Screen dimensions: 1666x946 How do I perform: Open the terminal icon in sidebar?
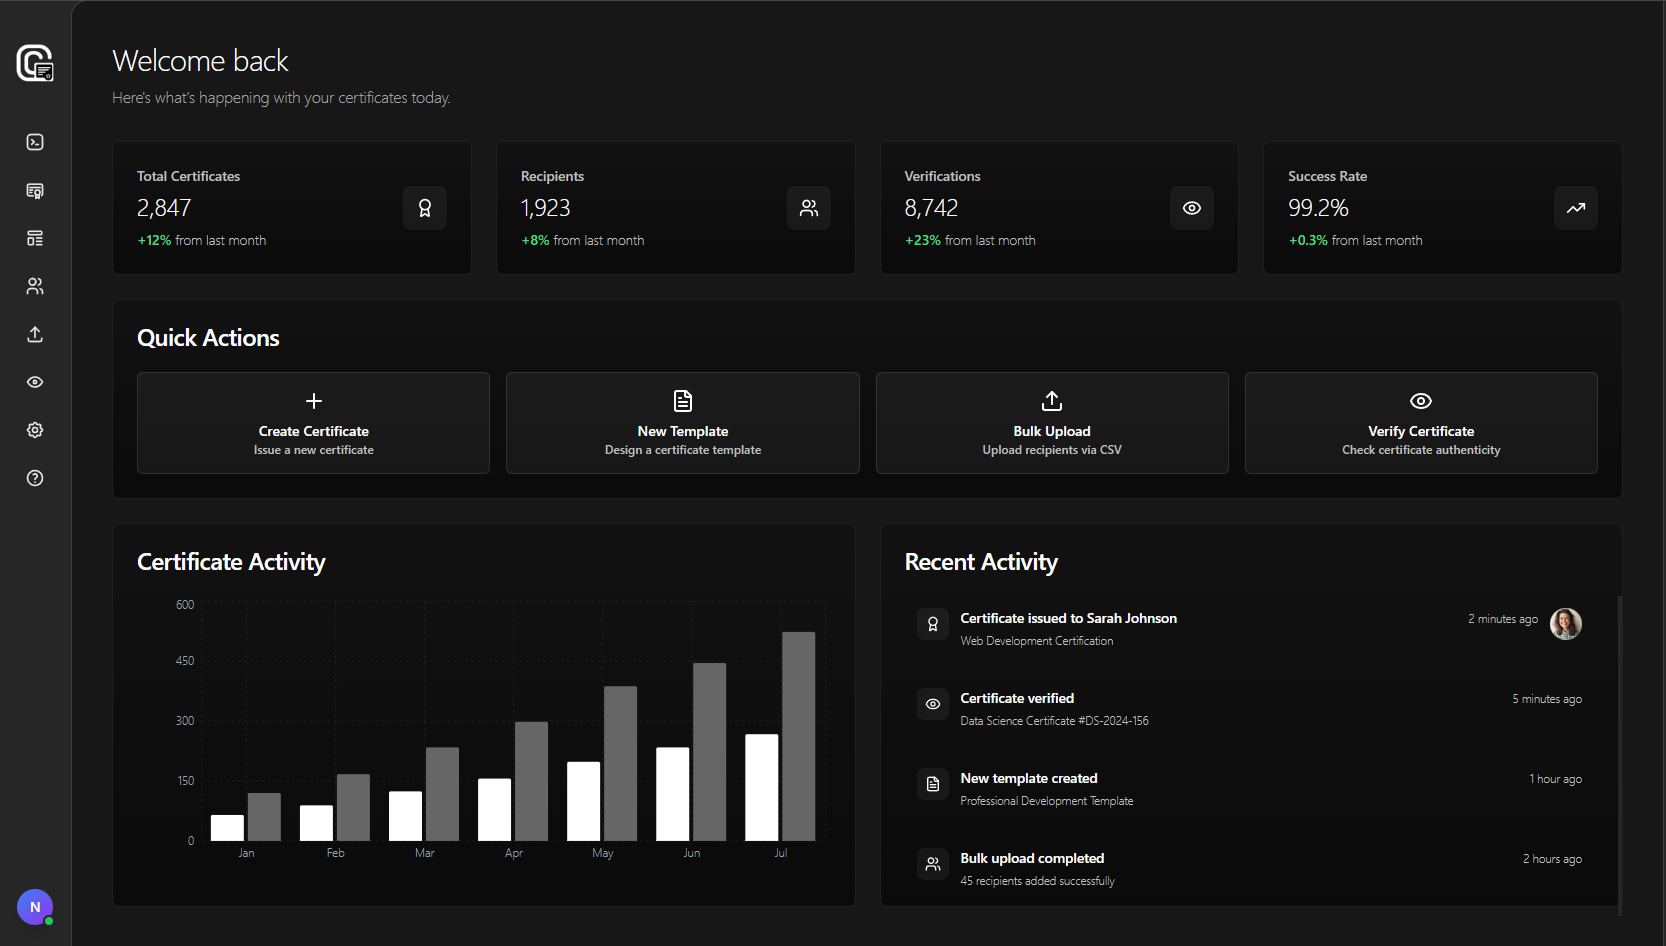[x=35, y=142]
